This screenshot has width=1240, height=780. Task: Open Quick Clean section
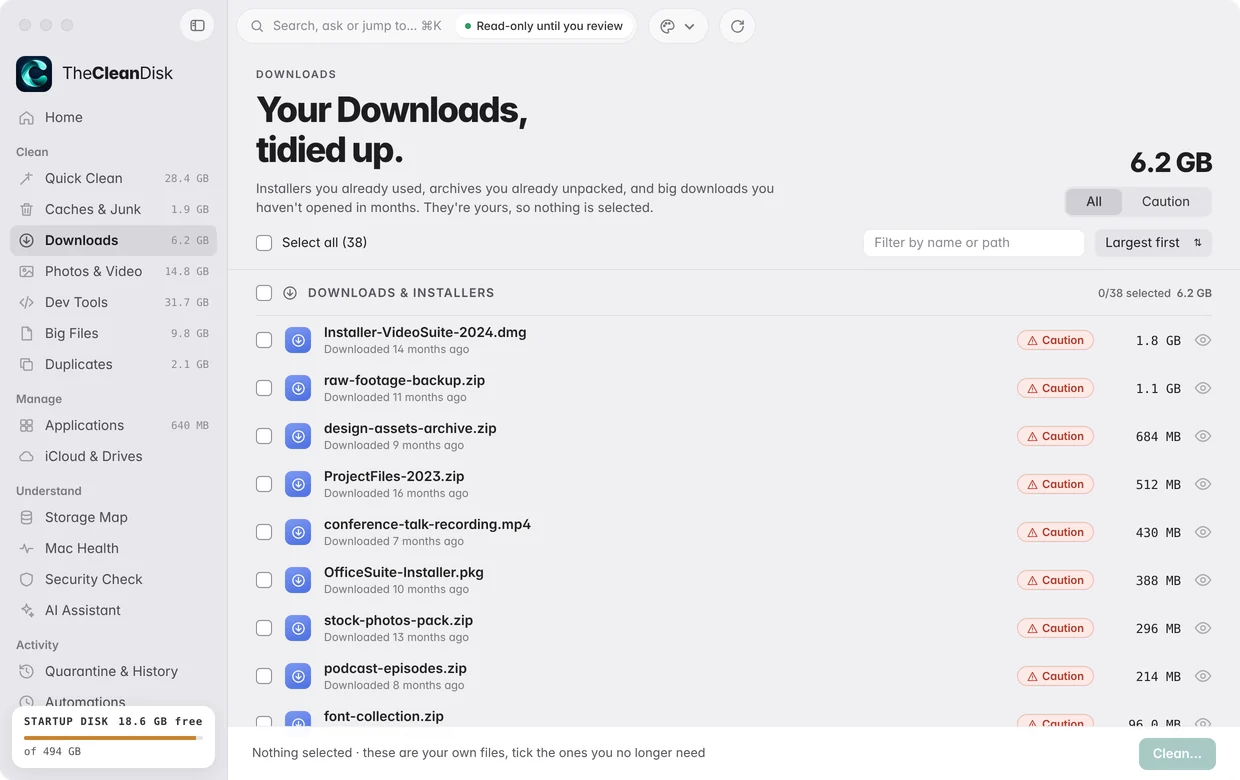(113, 178)
